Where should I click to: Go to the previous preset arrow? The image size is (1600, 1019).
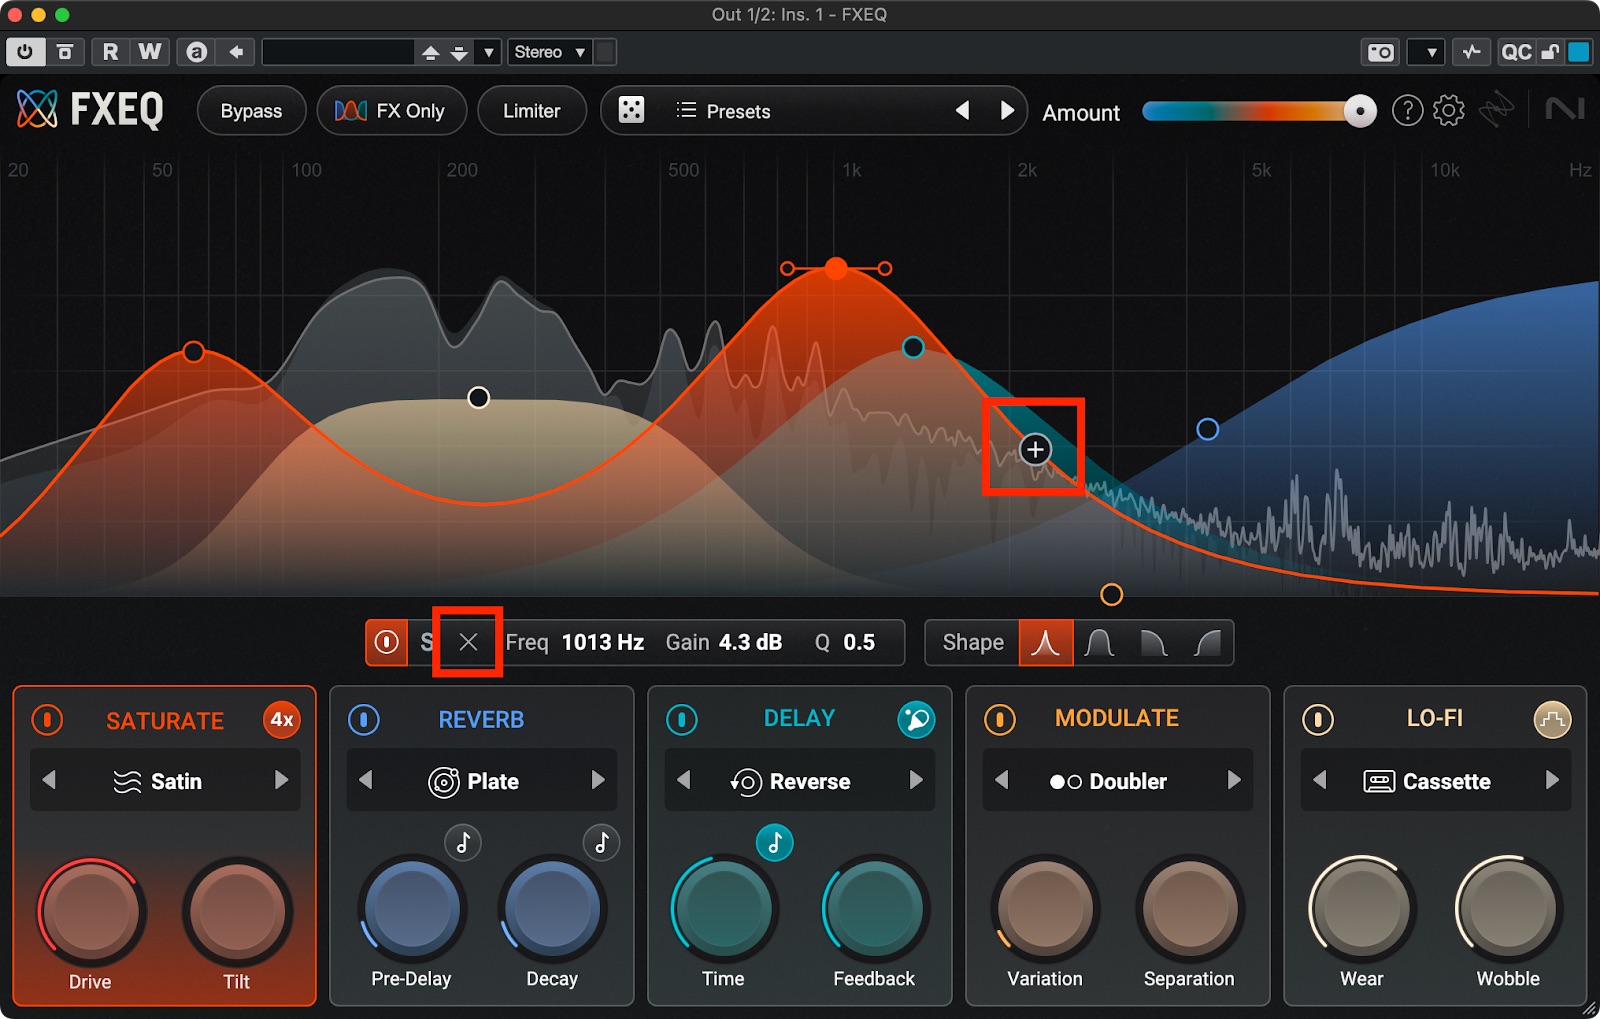[x=962, y=110]
